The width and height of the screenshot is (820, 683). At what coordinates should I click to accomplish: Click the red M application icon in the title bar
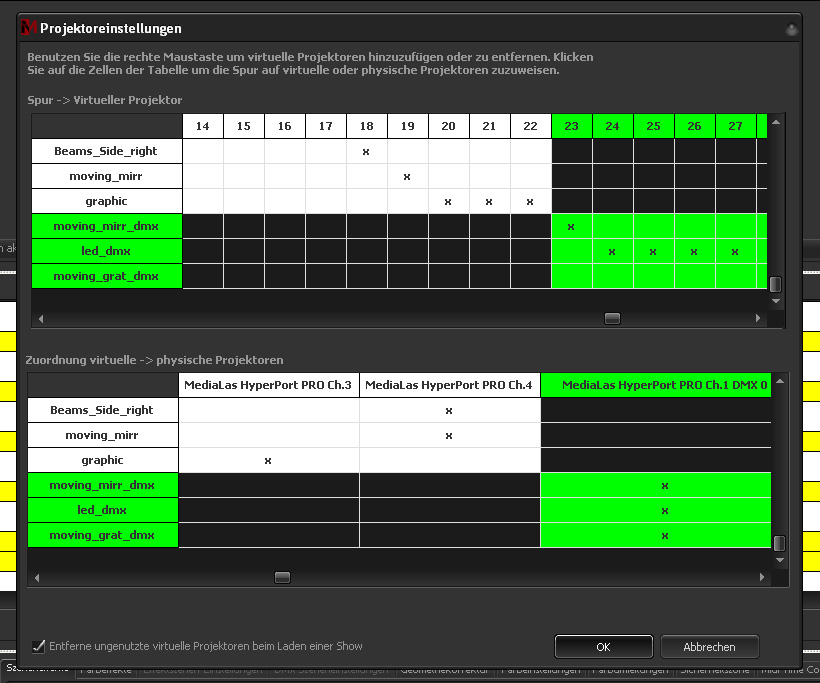pyautogui.click(x=29, y=27)
